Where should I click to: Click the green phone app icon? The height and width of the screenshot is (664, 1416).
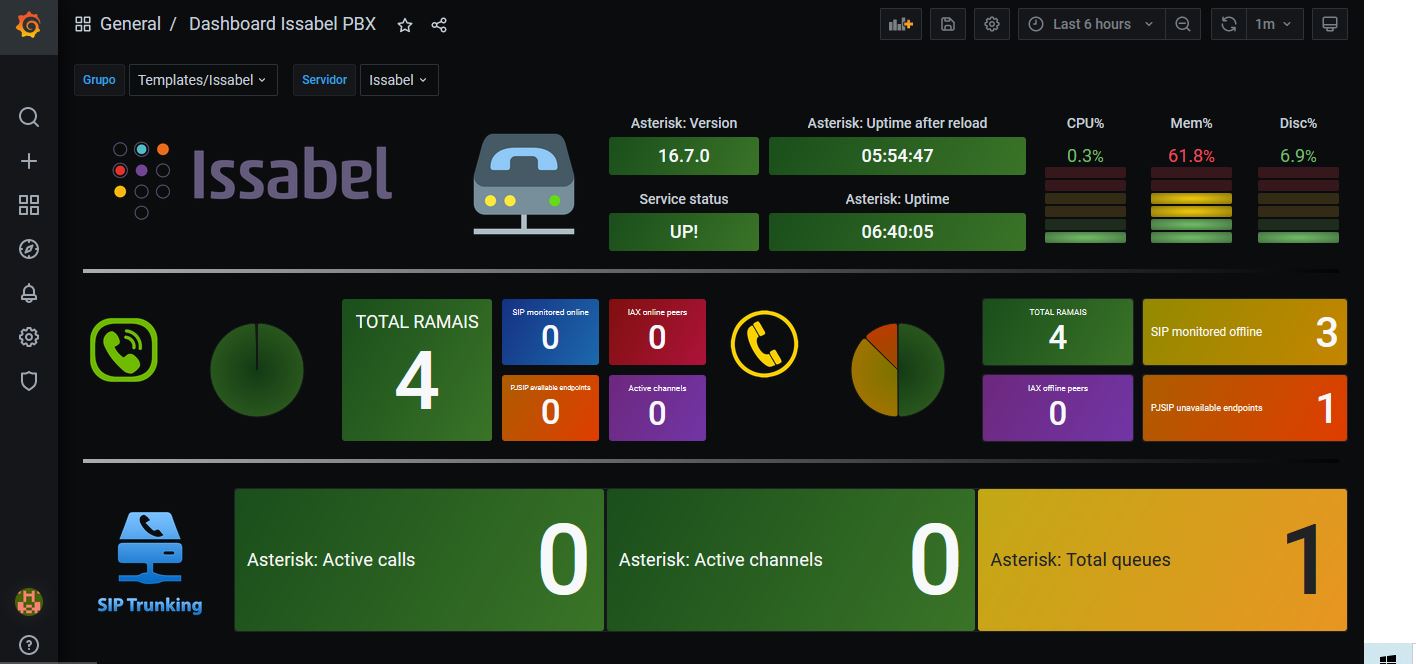point(124,349)
